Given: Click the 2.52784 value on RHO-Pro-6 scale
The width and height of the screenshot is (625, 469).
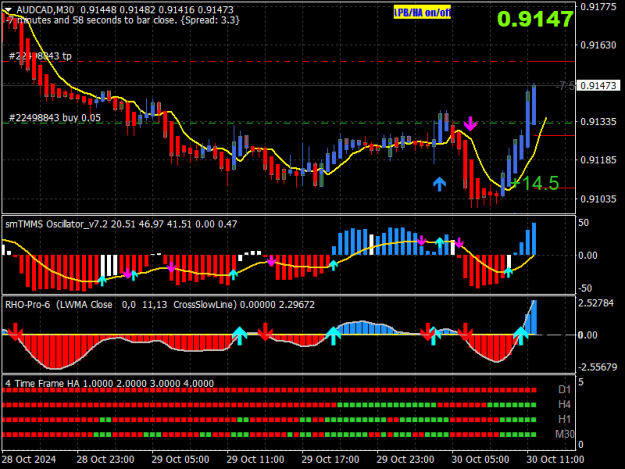Looking at the screenshot, I should pos(596,303).
